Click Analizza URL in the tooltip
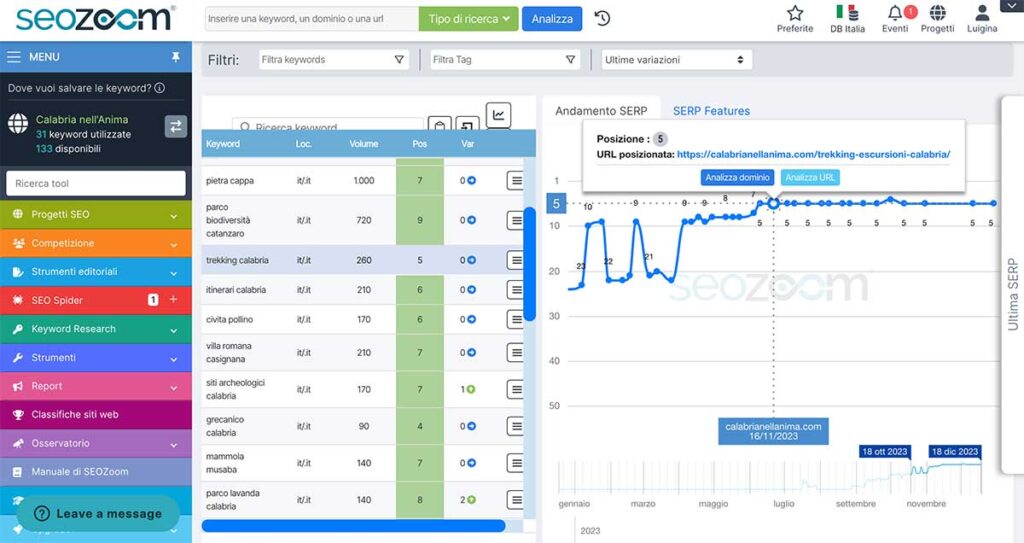This screenshot has height=543, width=1024. coord(810,177)
